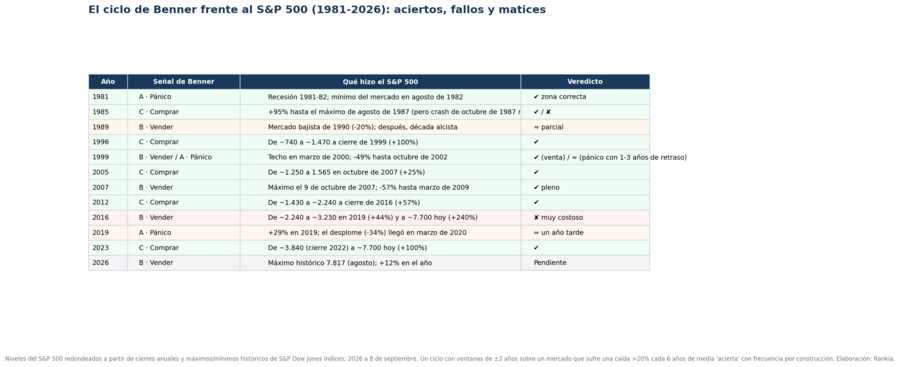Select the 'Veredicto' column header
This screenshot has height=367, width=900.
[585, 82]
